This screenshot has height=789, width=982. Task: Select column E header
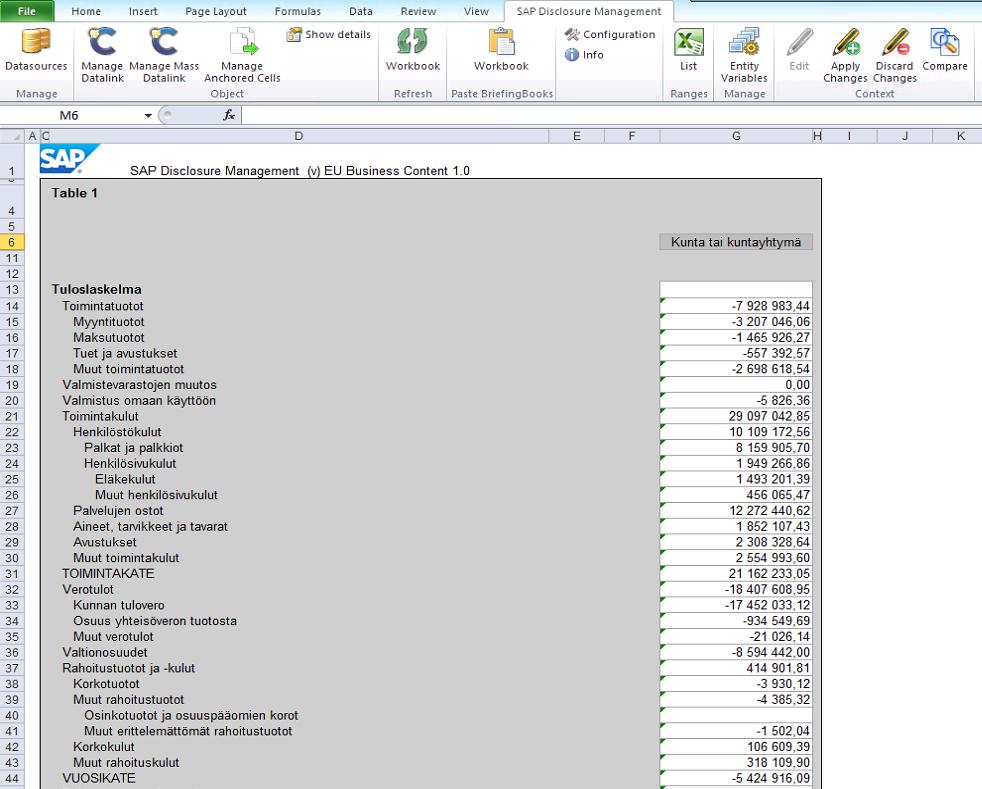tap(576, 136)
